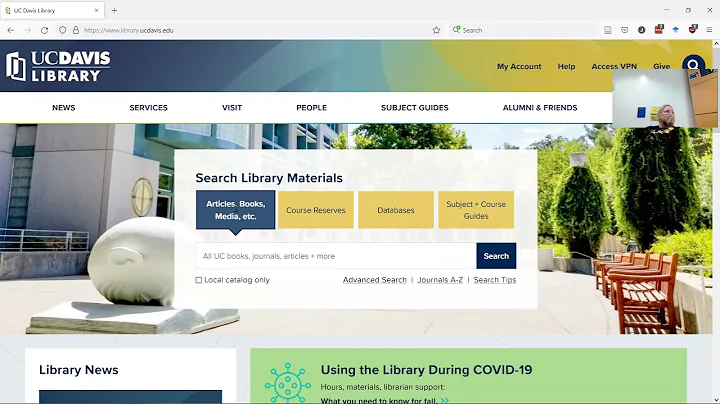Click the webcam video overlay thumbnail
720x404 pixels.
[664, 98]
